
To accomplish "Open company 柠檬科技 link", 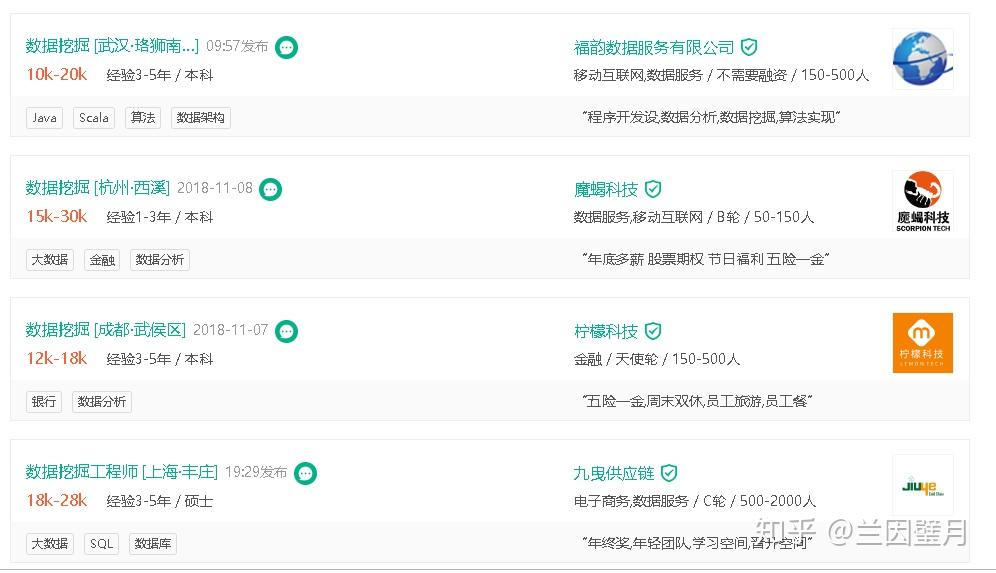I will [605, 332].
